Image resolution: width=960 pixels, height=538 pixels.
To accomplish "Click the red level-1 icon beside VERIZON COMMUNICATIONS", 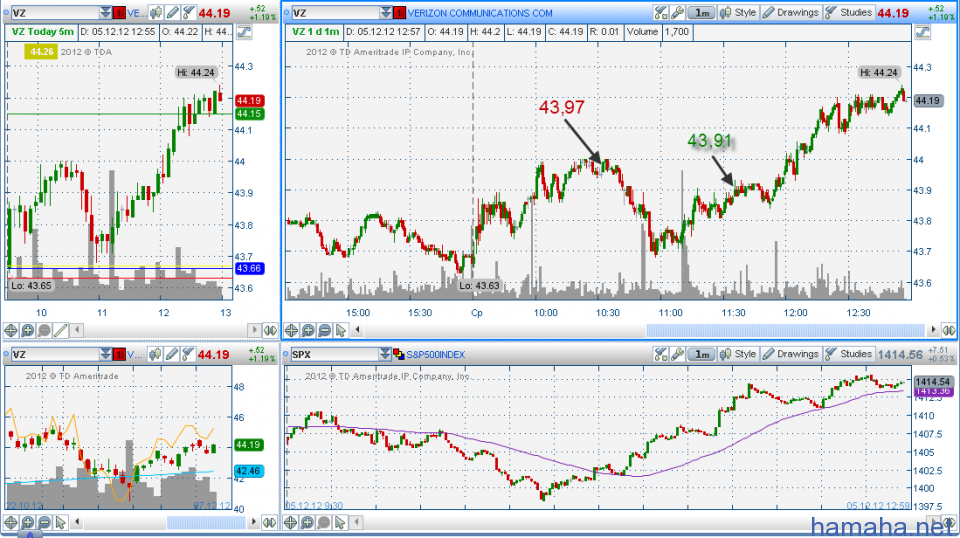I will 399,13.
